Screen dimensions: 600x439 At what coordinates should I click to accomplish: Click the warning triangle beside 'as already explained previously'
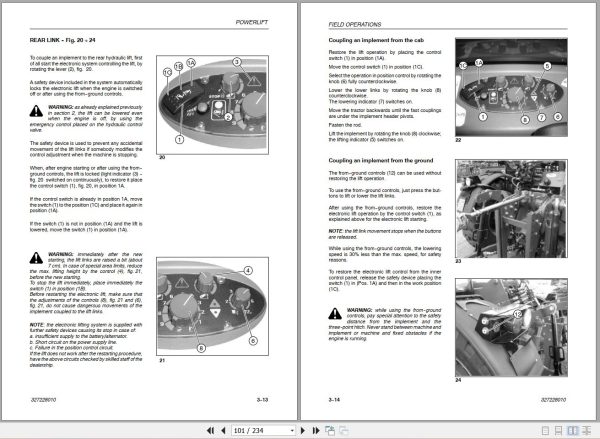pos(36,111)
